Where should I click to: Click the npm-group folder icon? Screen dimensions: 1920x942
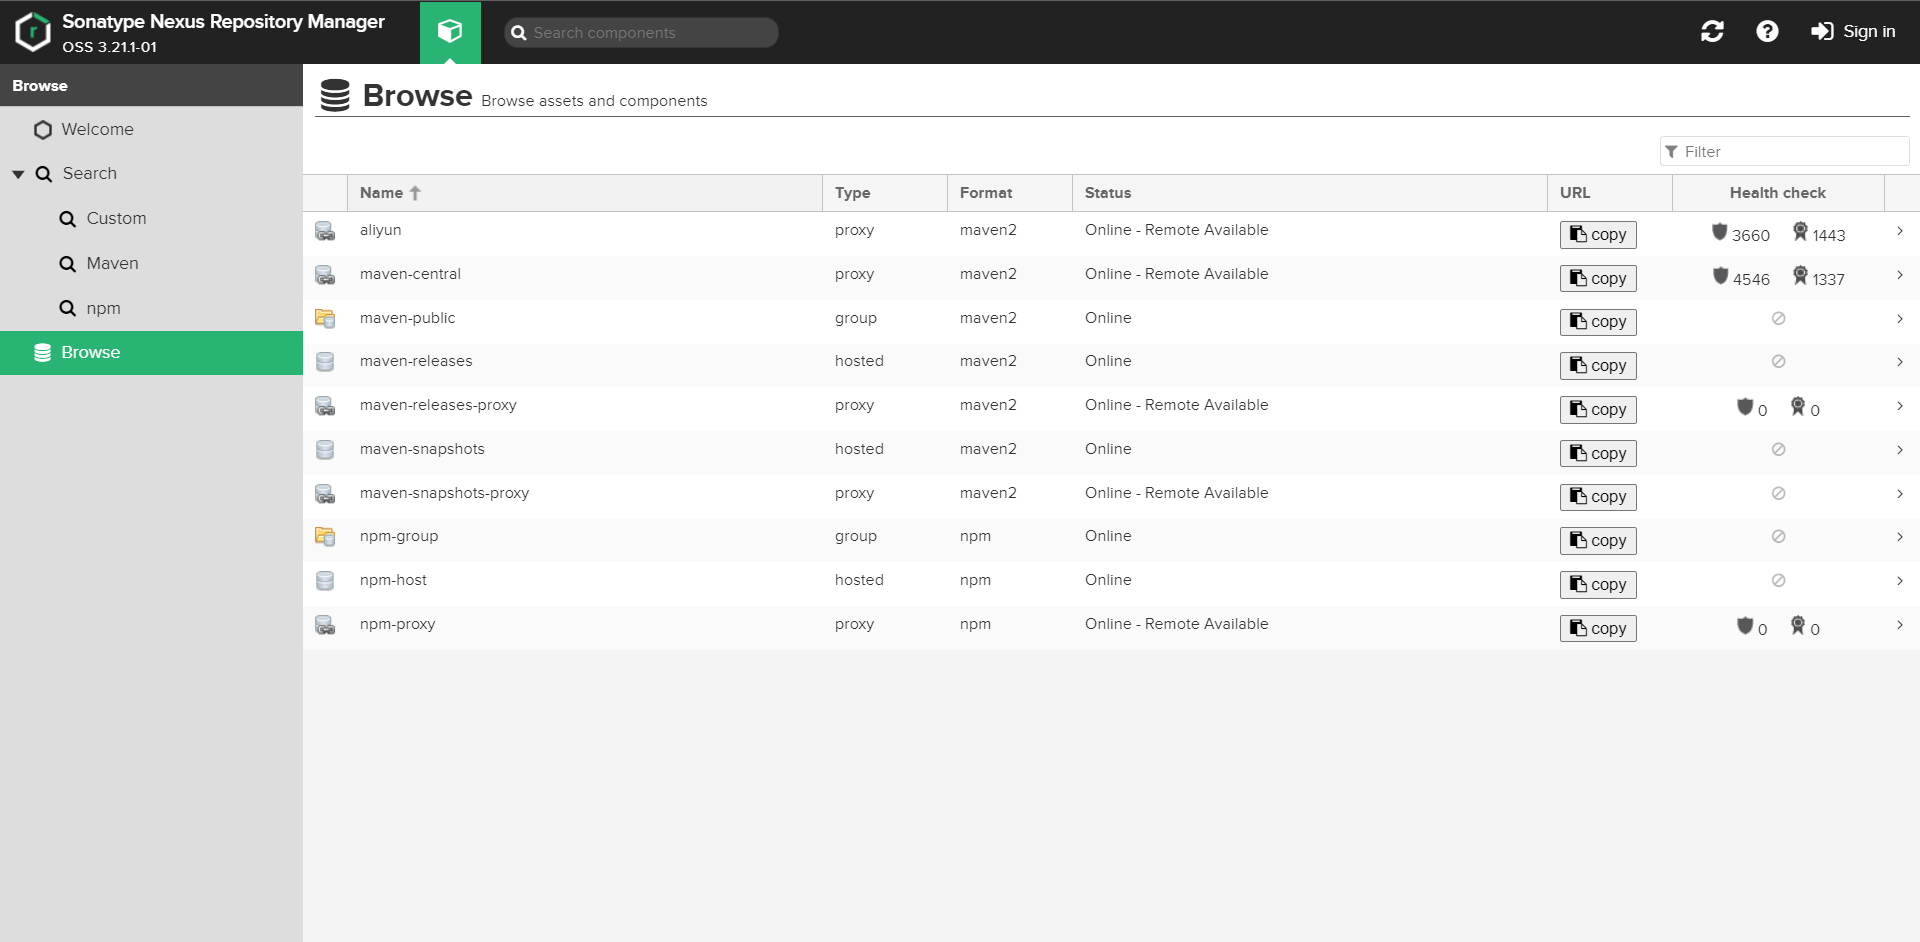pyautogui.click(x=325, y=537)
